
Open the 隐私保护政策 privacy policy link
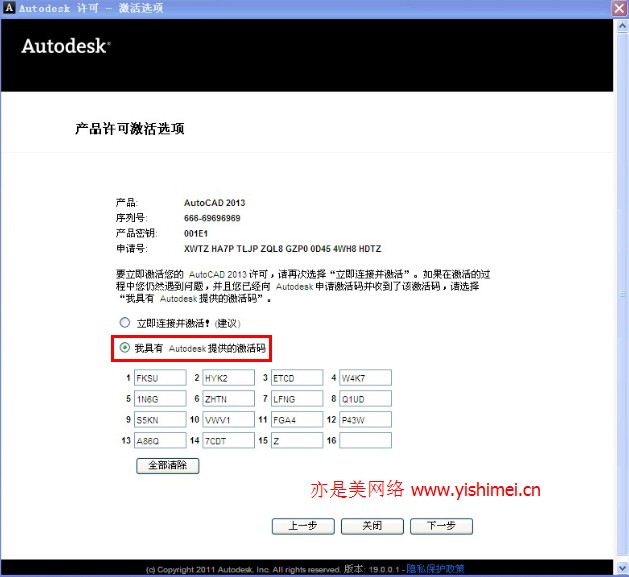pos(435,569)
